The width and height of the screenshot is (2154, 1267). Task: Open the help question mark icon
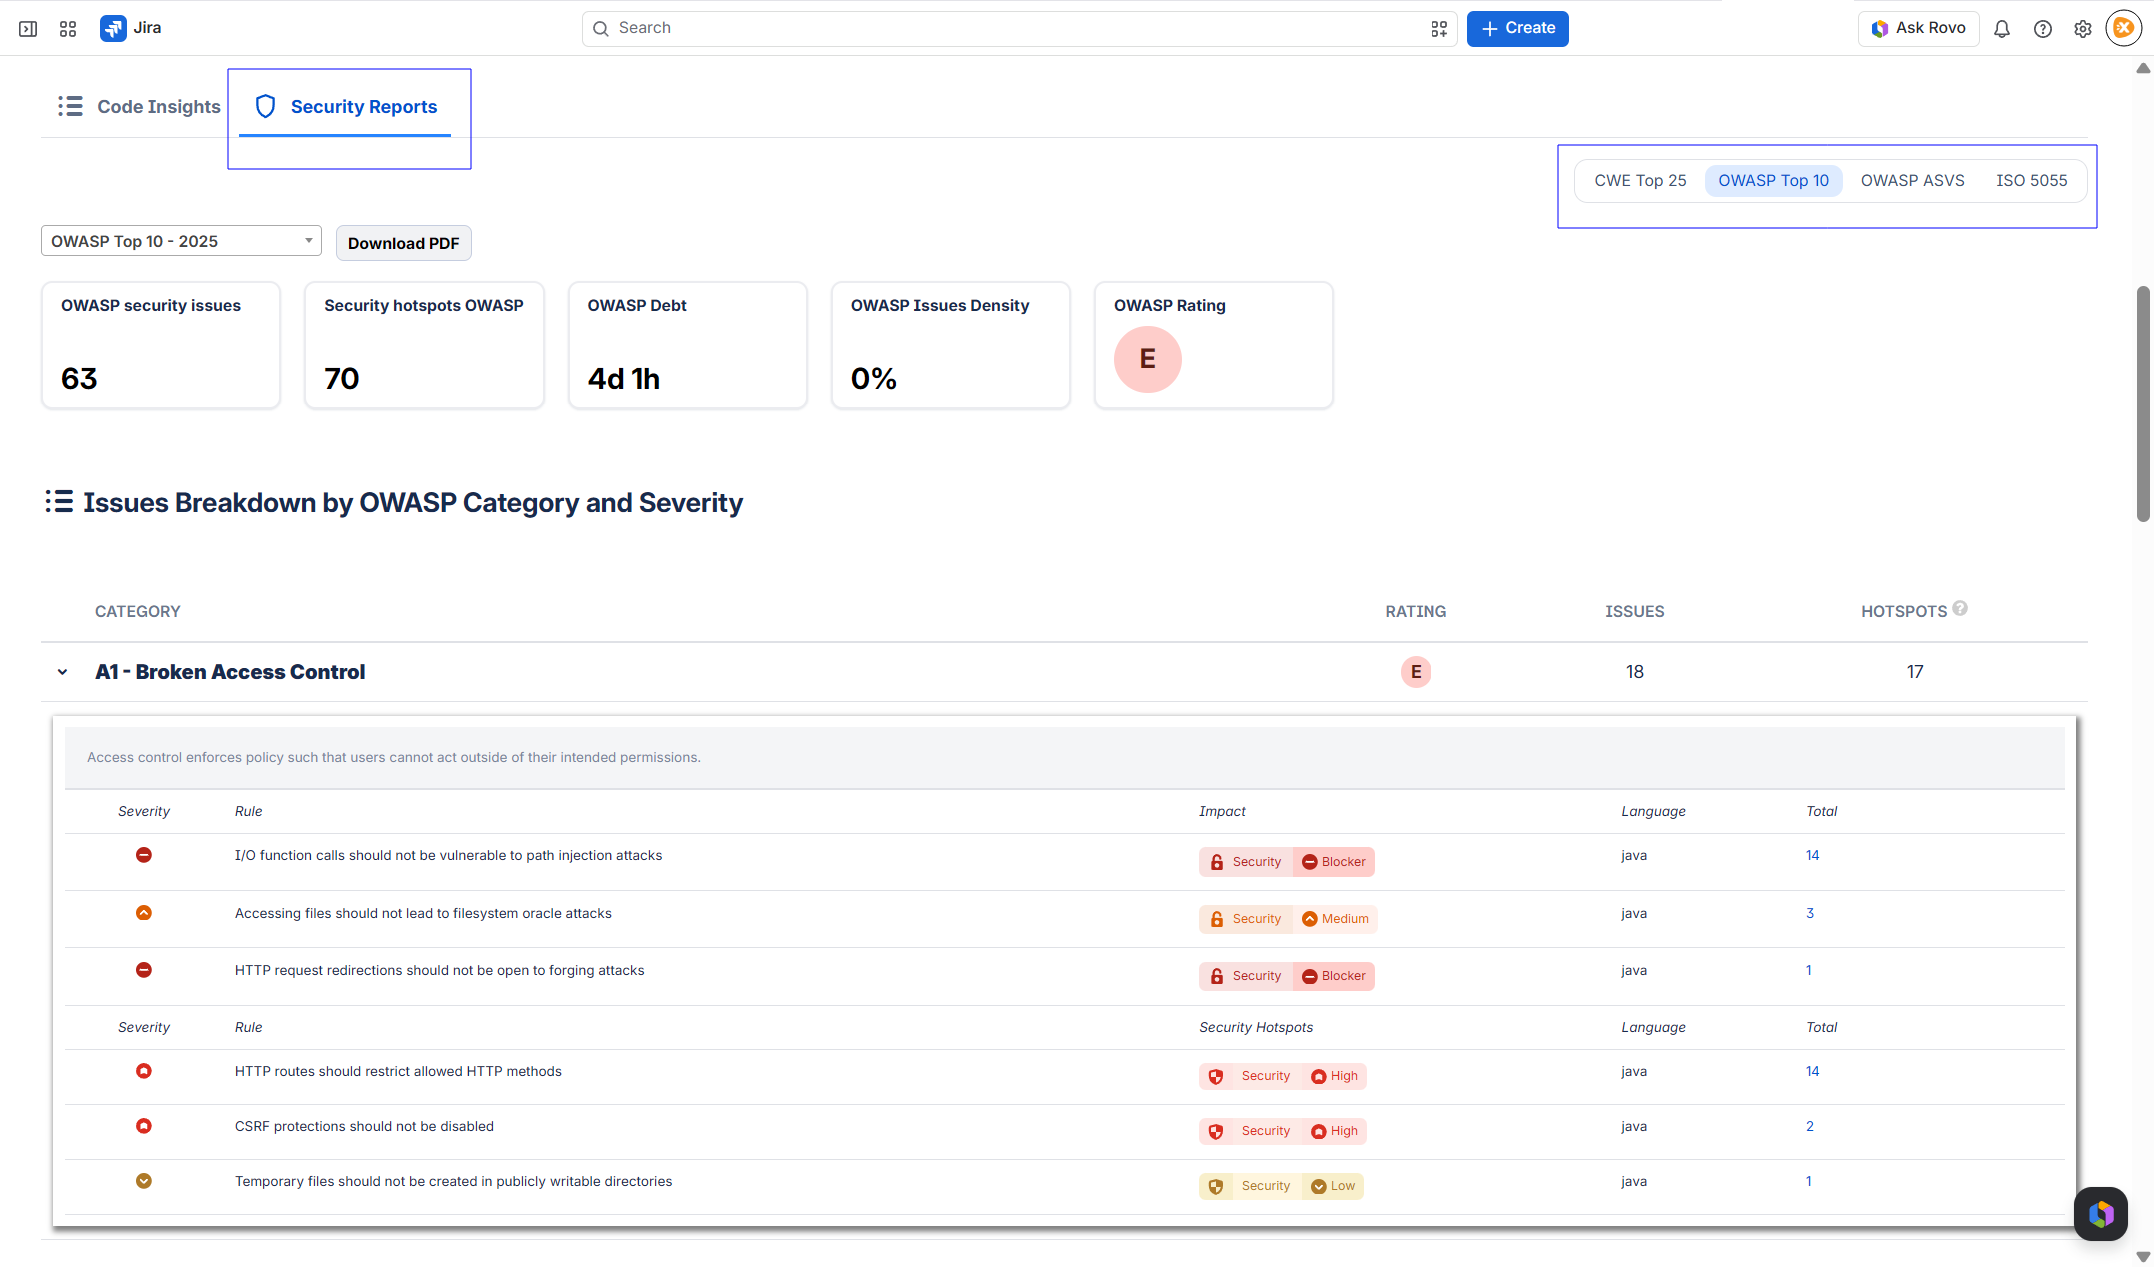(2043, 29)
